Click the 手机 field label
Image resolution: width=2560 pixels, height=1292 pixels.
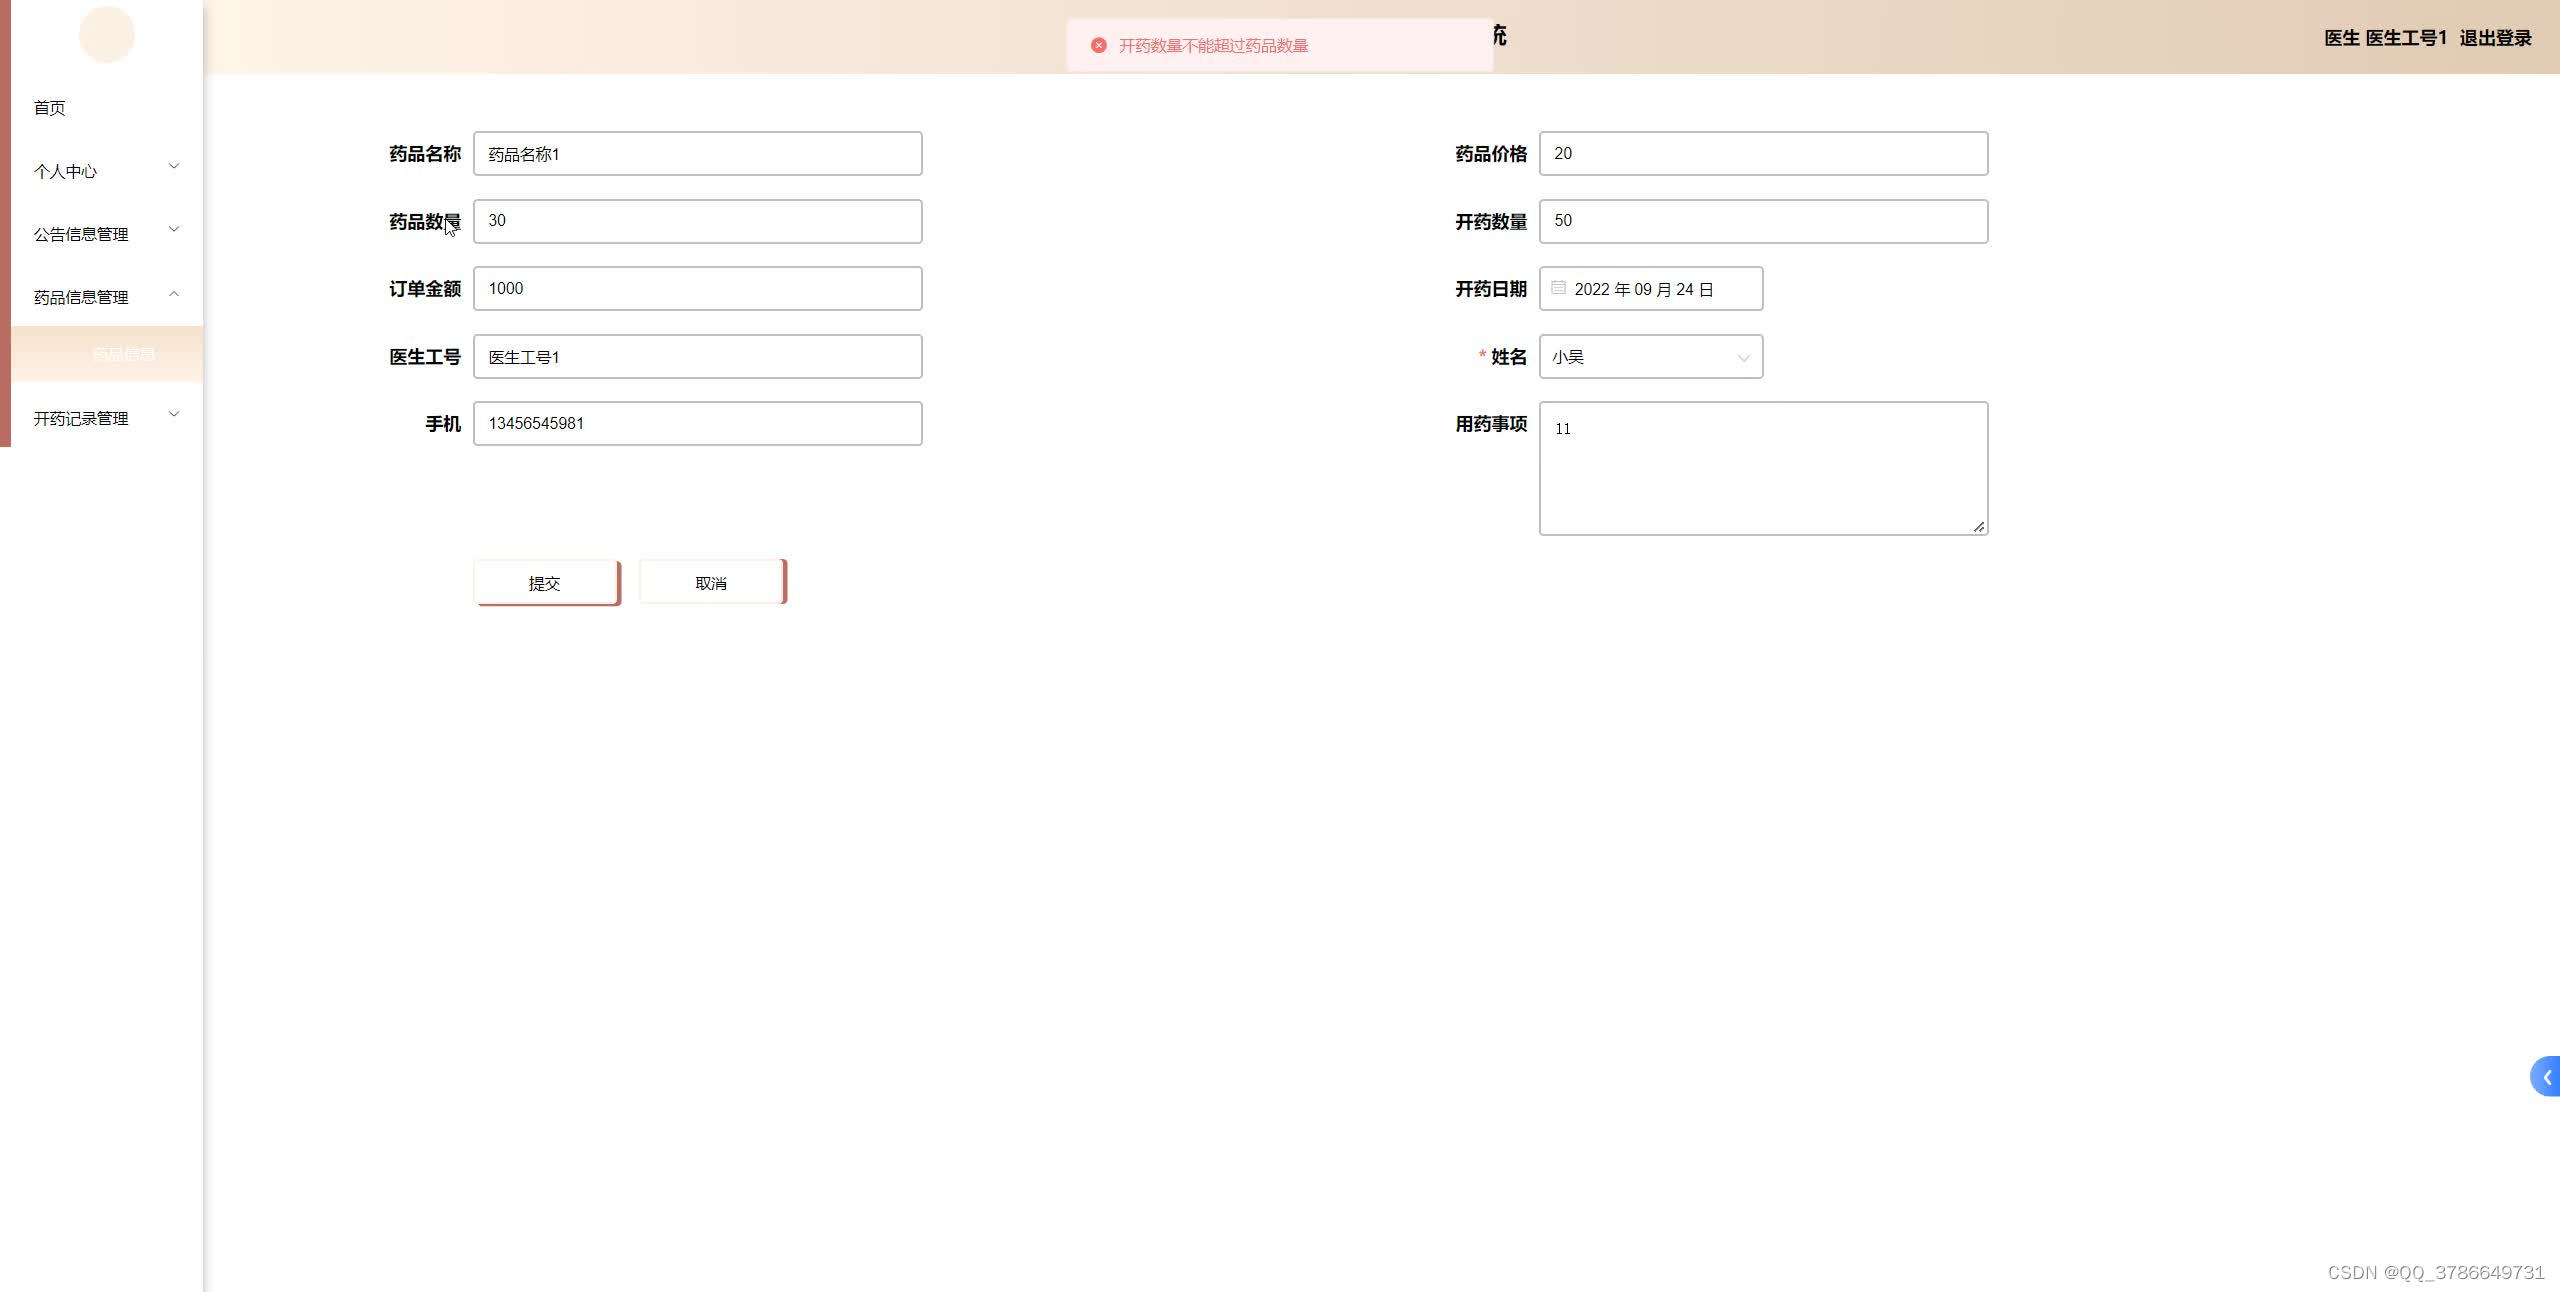pos(443,424)
